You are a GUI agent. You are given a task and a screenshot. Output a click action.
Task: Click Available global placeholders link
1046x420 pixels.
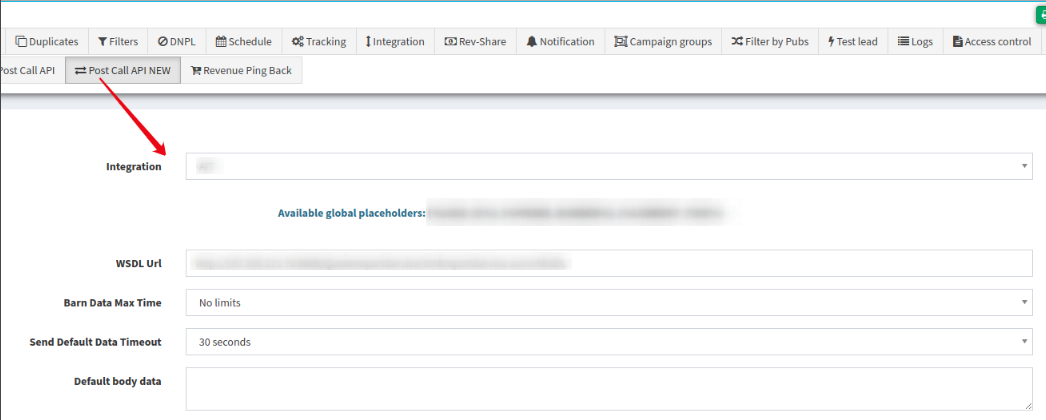351,213
